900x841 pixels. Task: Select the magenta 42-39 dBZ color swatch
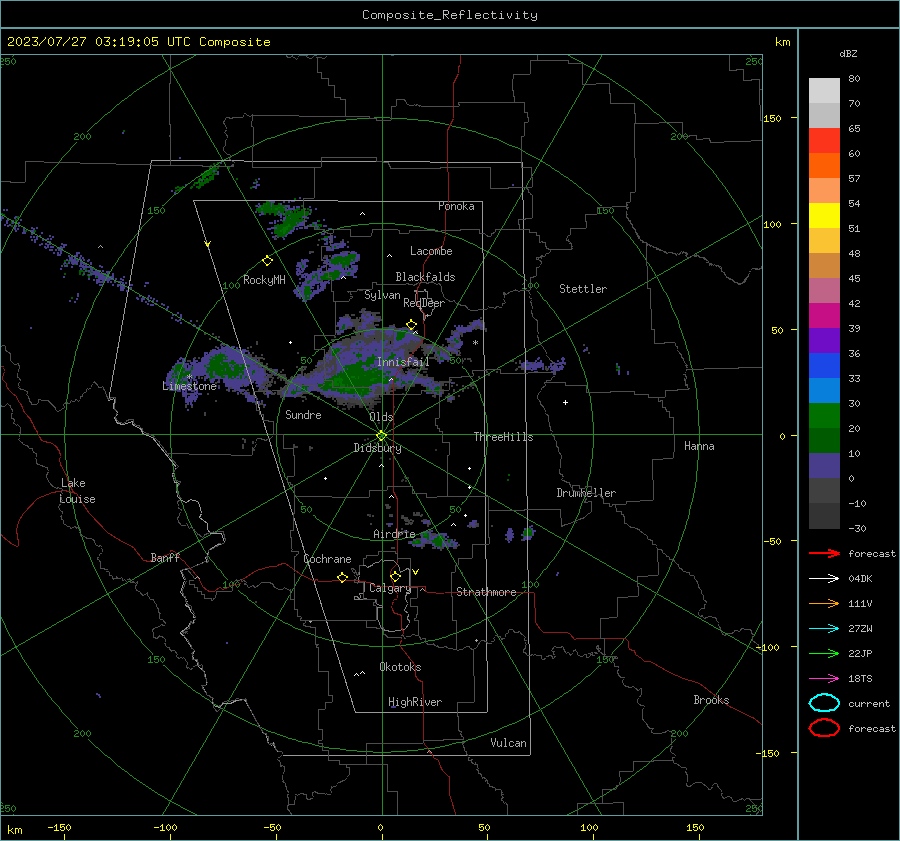tap(824, 316)
